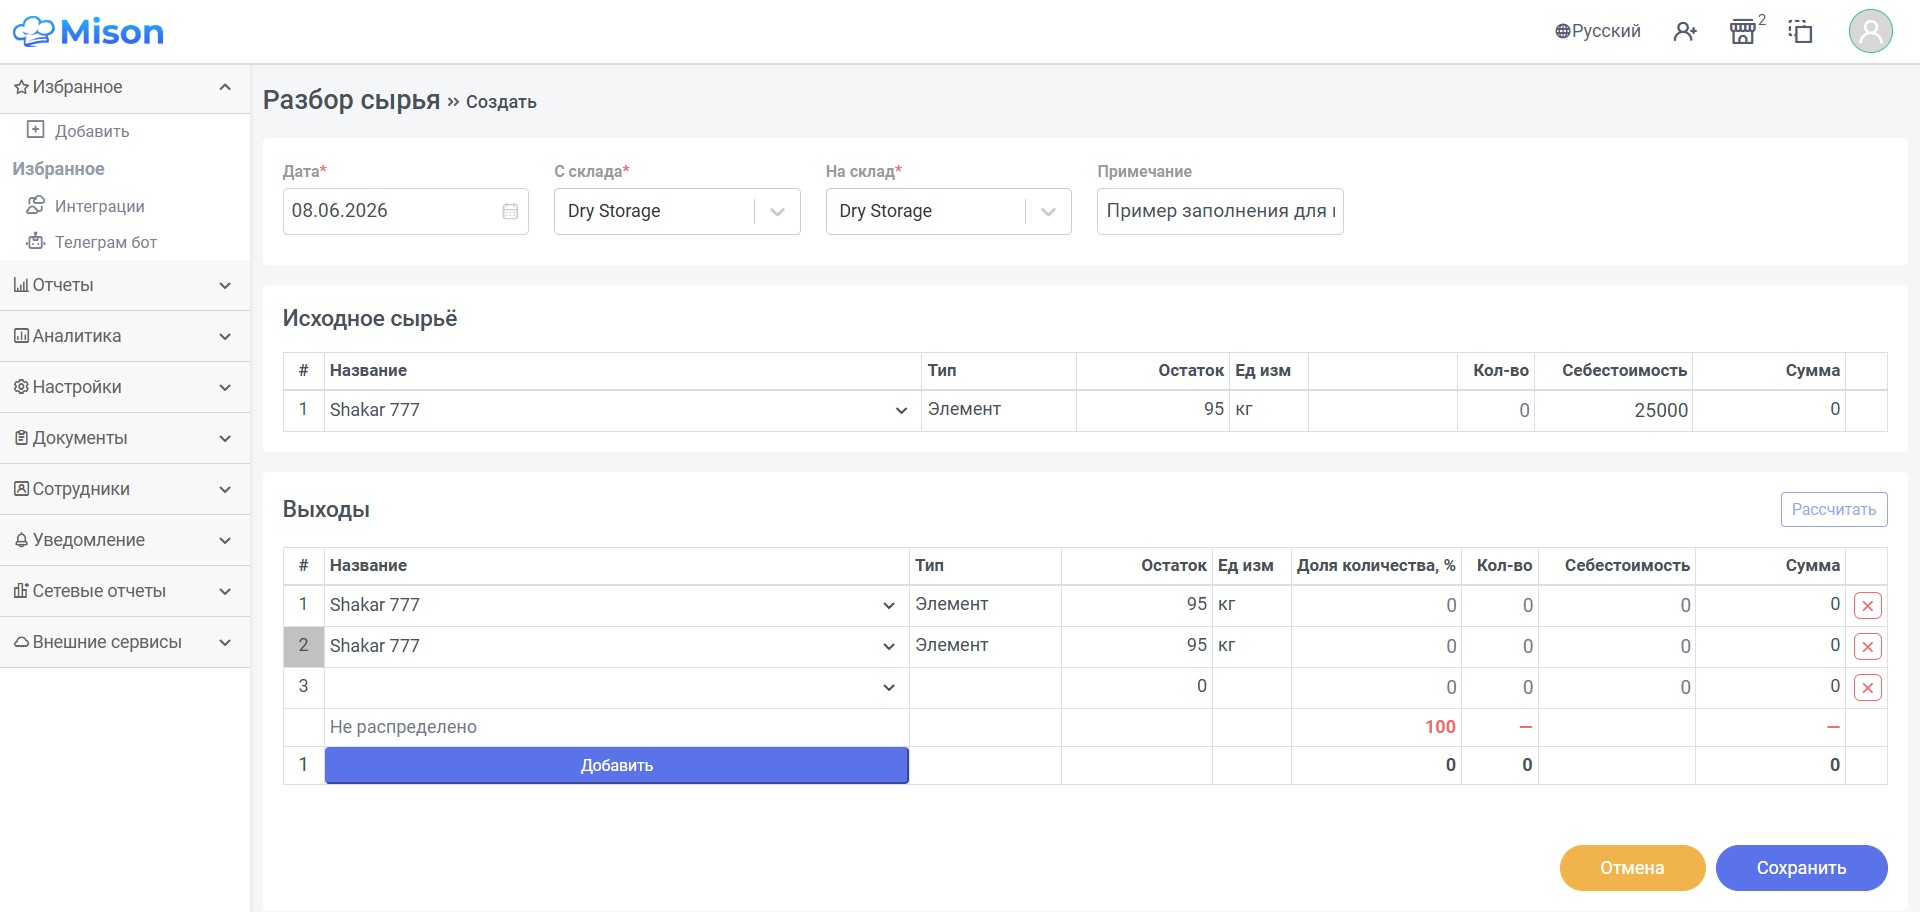The height and width of the screenshot is (912, 1920).
Task: Click the red 100 undistributed value
Action: point(1440,727)
